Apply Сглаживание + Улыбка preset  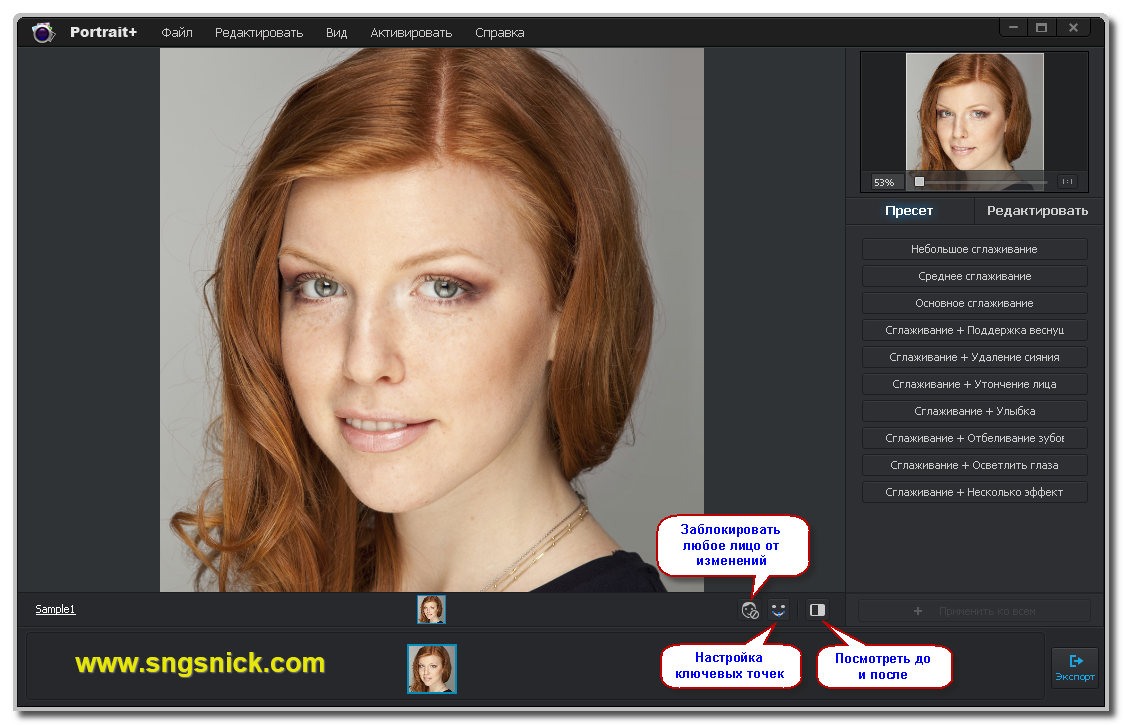point(974,411)
